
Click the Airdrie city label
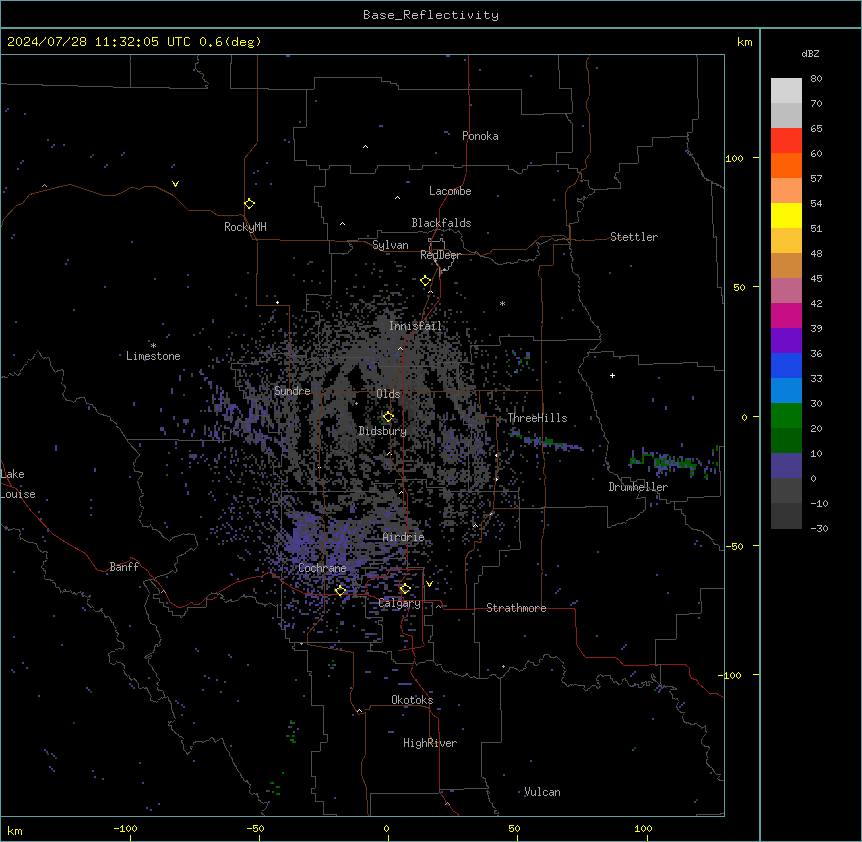click(x=404, y=537)
